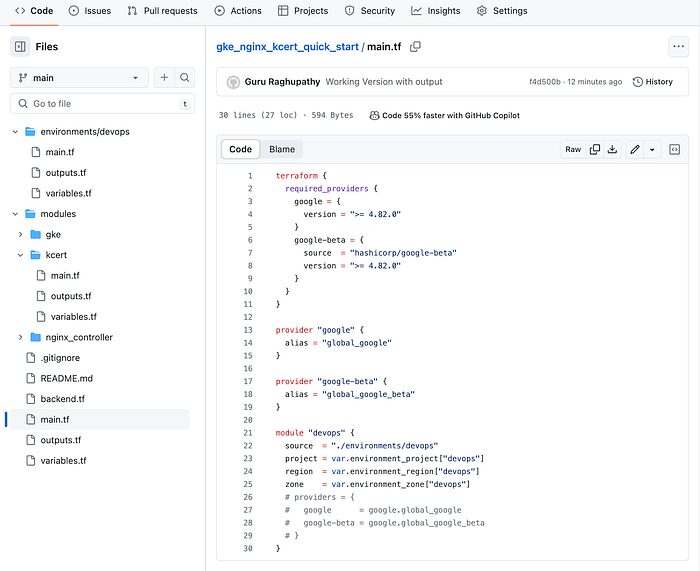Click the add file plus icon

click(x=164, y=78)
